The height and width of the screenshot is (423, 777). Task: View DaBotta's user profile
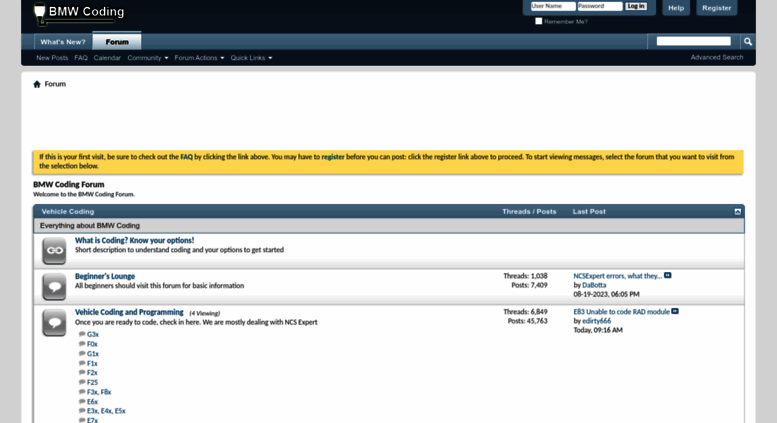coord(594,285)
